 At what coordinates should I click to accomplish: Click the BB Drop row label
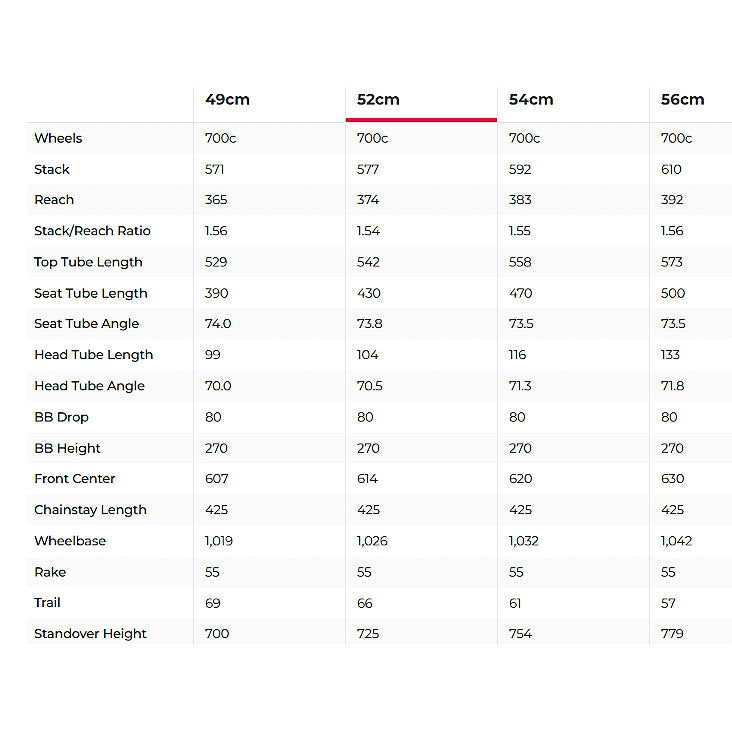tap(61, 417)
